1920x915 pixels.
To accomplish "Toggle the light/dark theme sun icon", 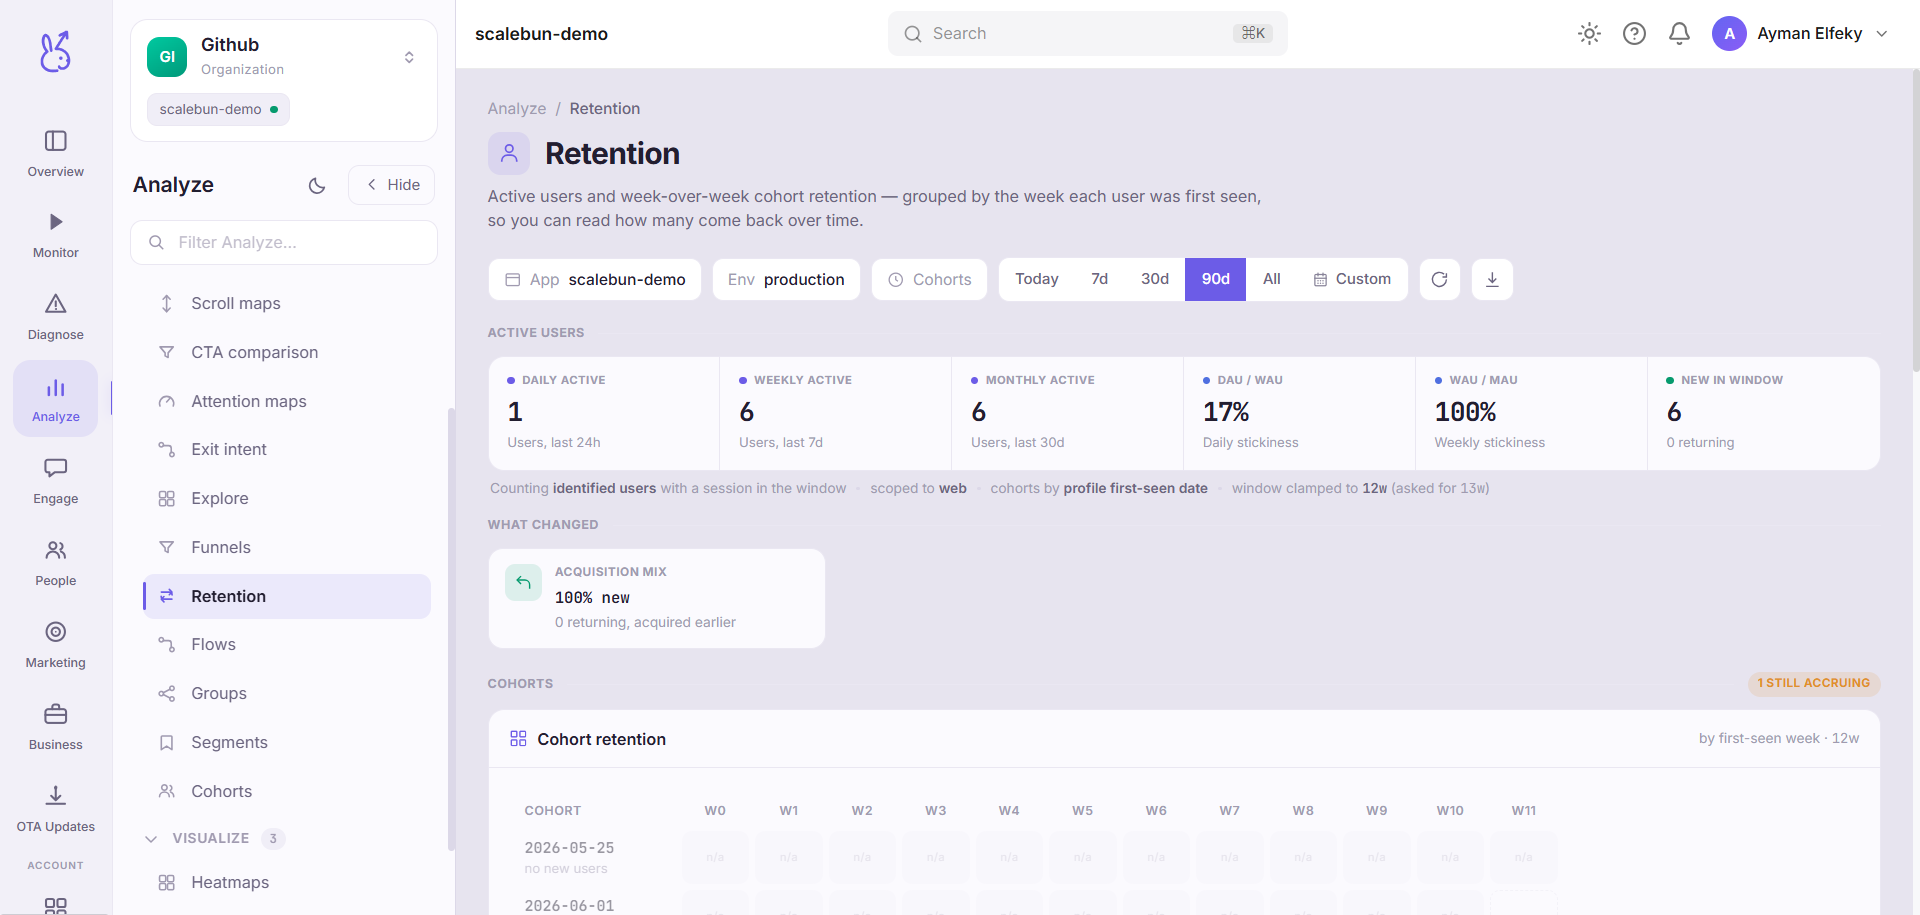I will click(1589, 34).
